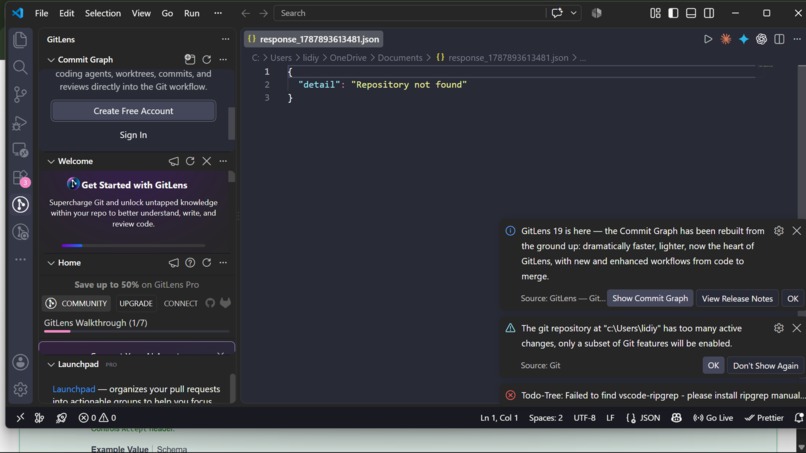Show additional activity bar views ellipsis
The width and height of the screenshot is (806, 453).
click(20, 260)
